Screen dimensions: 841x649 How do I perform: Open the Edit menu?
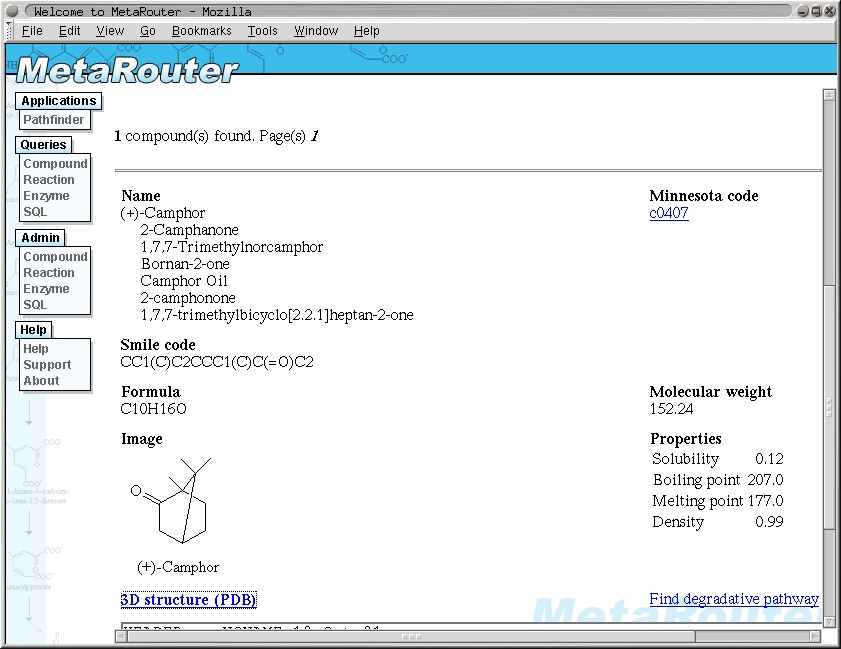69,31
